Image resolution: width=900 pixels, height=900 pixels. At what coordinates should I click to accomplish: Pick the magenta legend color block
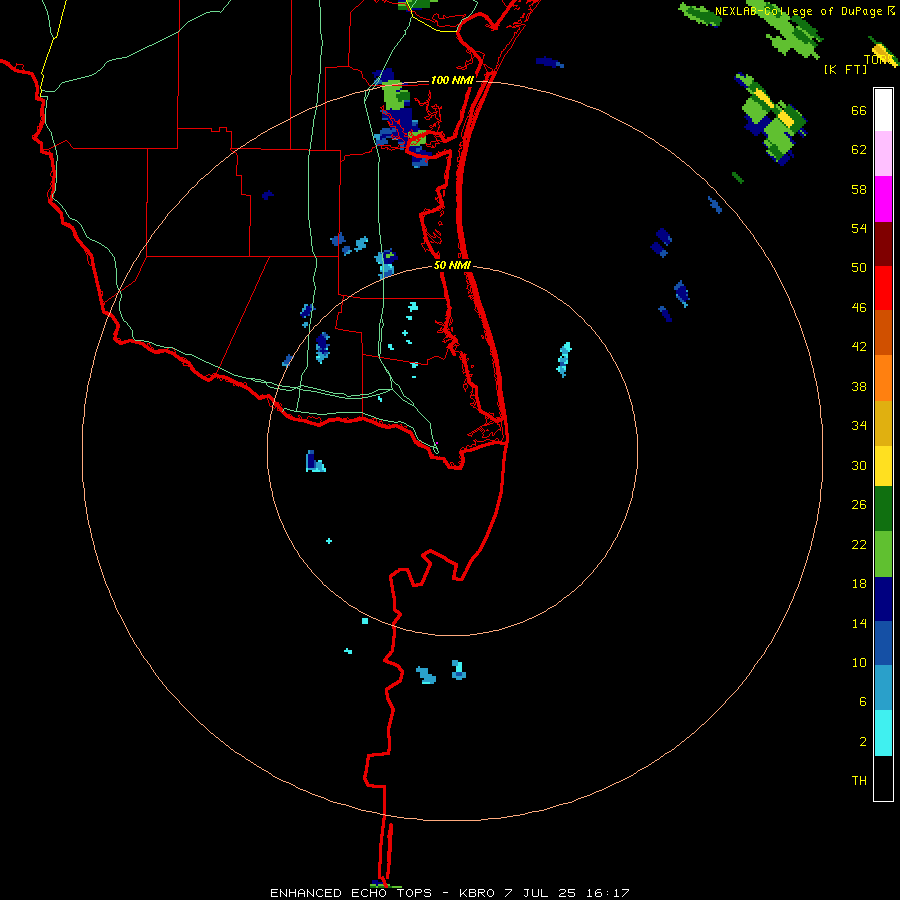pos(883,199)
